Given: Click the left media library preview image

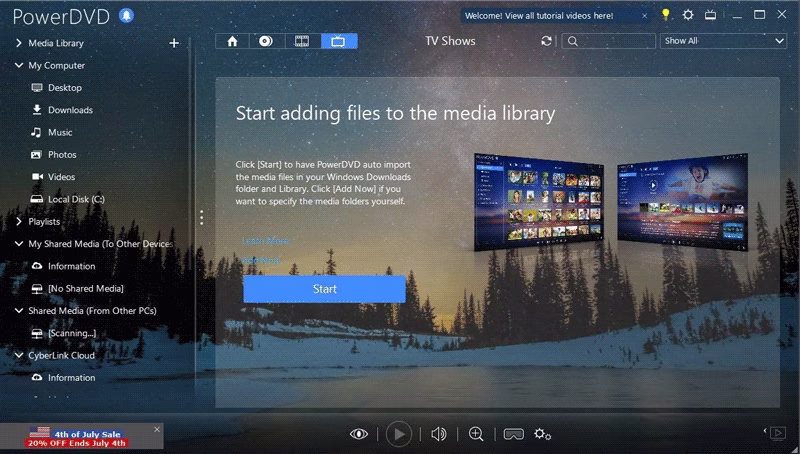Looking at the screenshot, I should pyautogui.click(x=539, y=201).
